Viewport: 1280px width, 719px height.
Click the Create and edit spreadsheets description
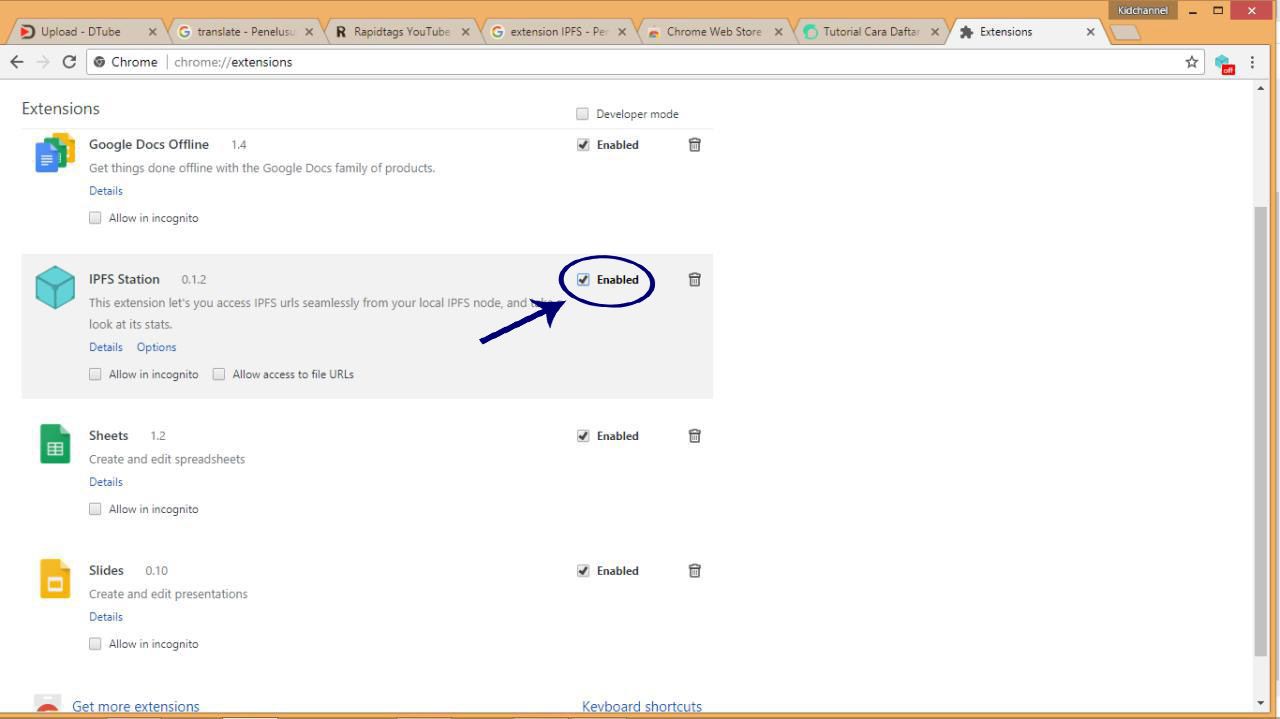pos(167,459)
